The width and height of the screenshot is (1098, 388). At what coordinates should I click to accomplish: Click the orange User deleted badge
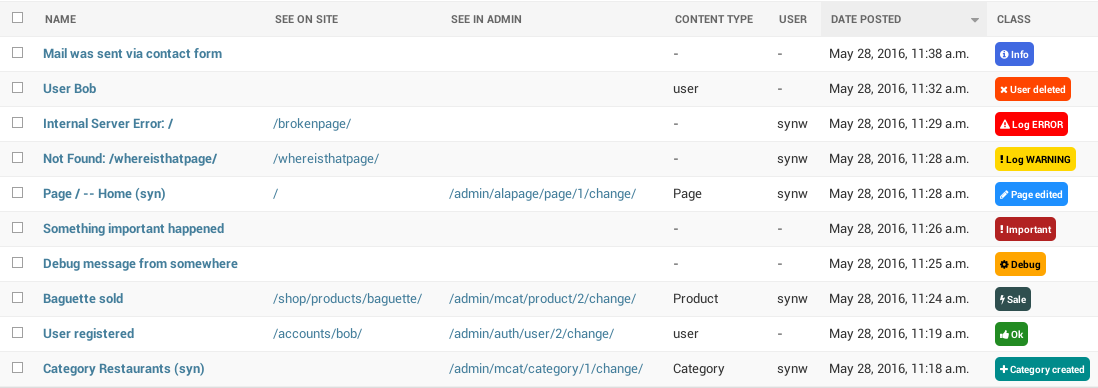pyautogui.click(x=1033, y=89)
